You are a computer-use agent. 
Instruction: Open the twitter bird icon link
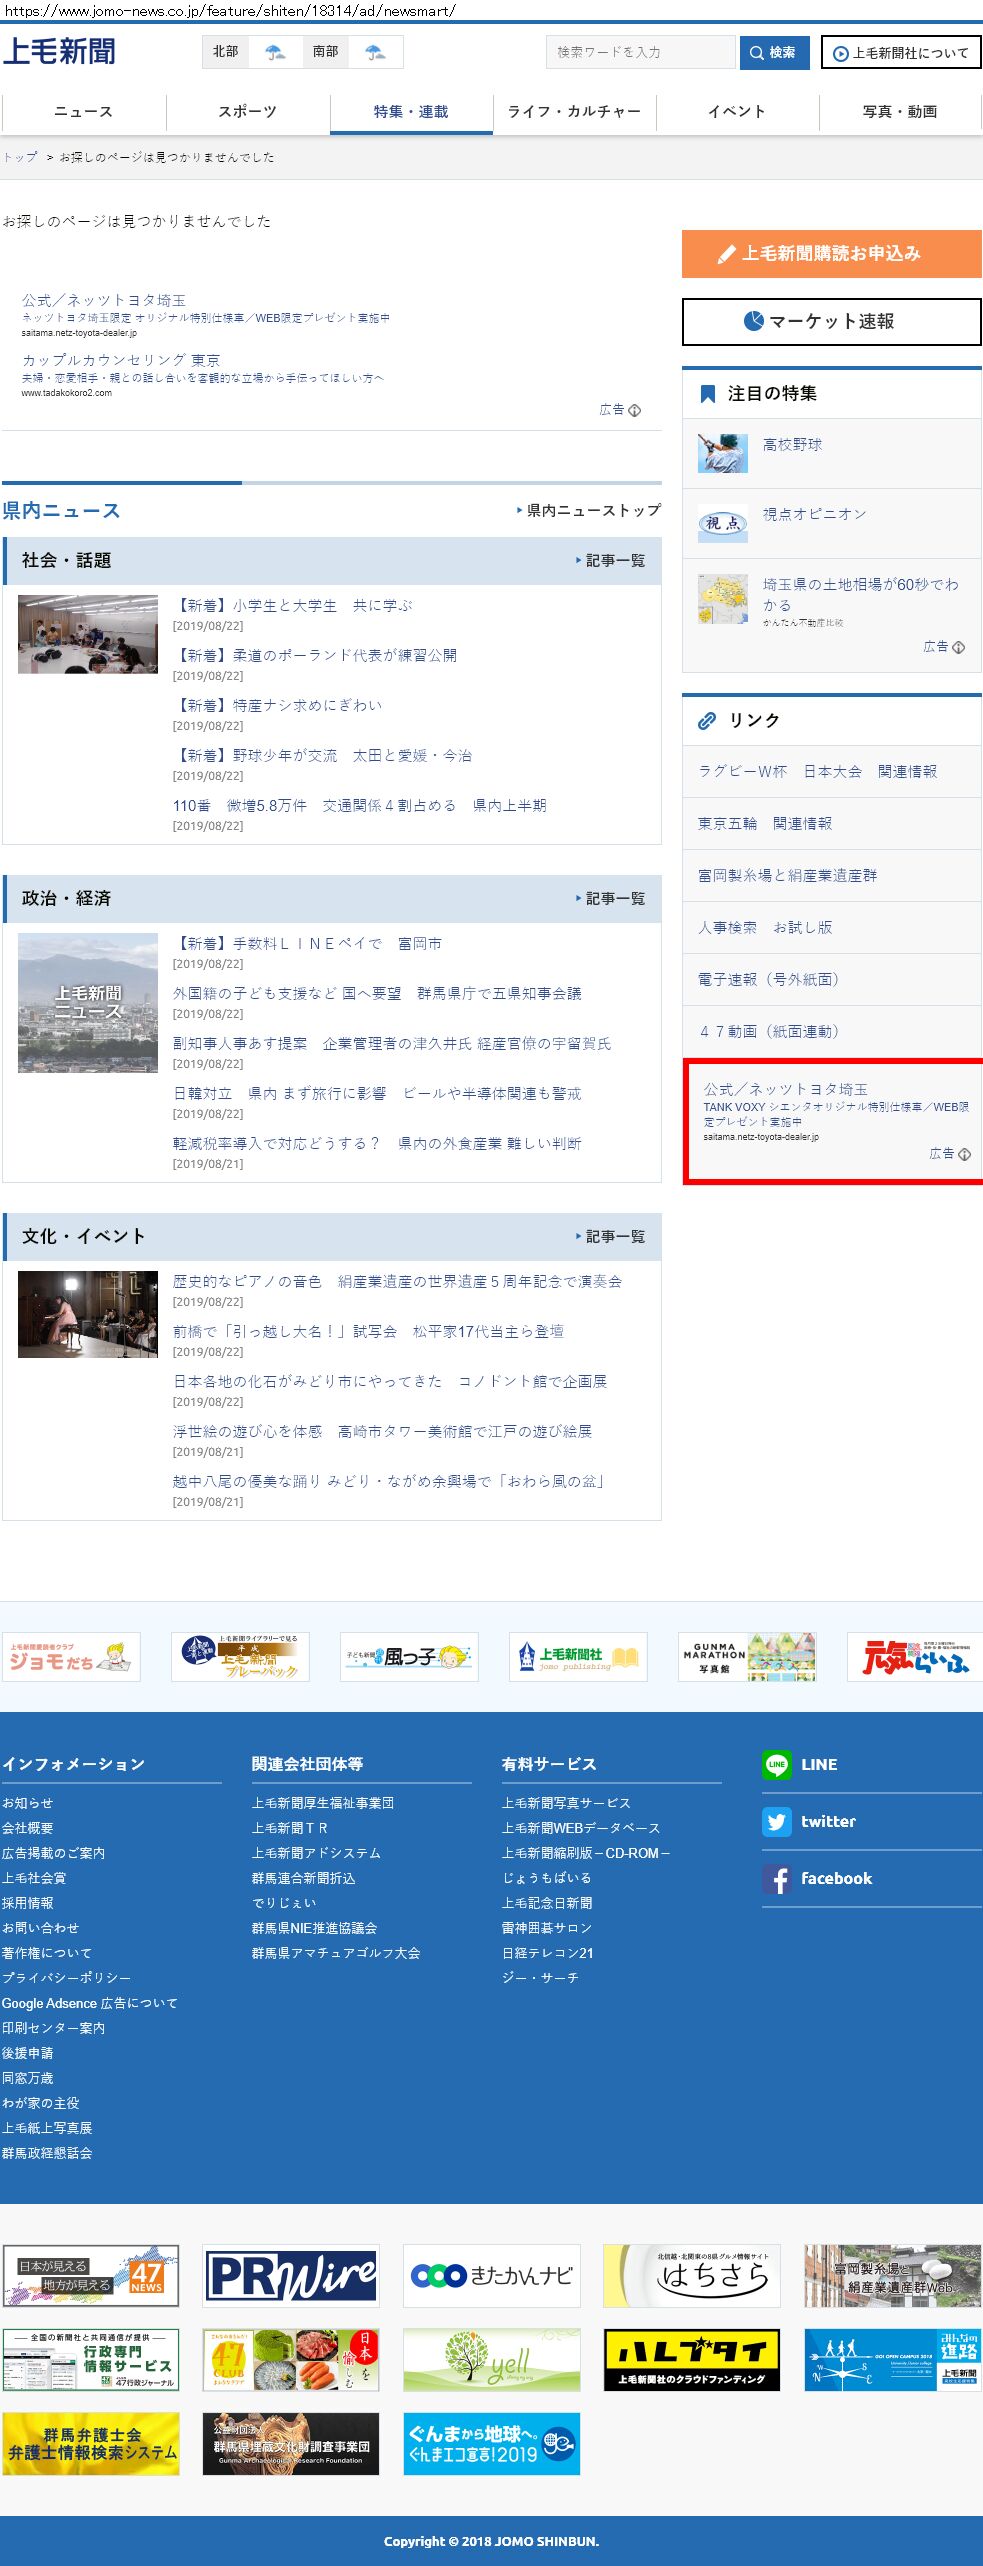click(776, 1821)
